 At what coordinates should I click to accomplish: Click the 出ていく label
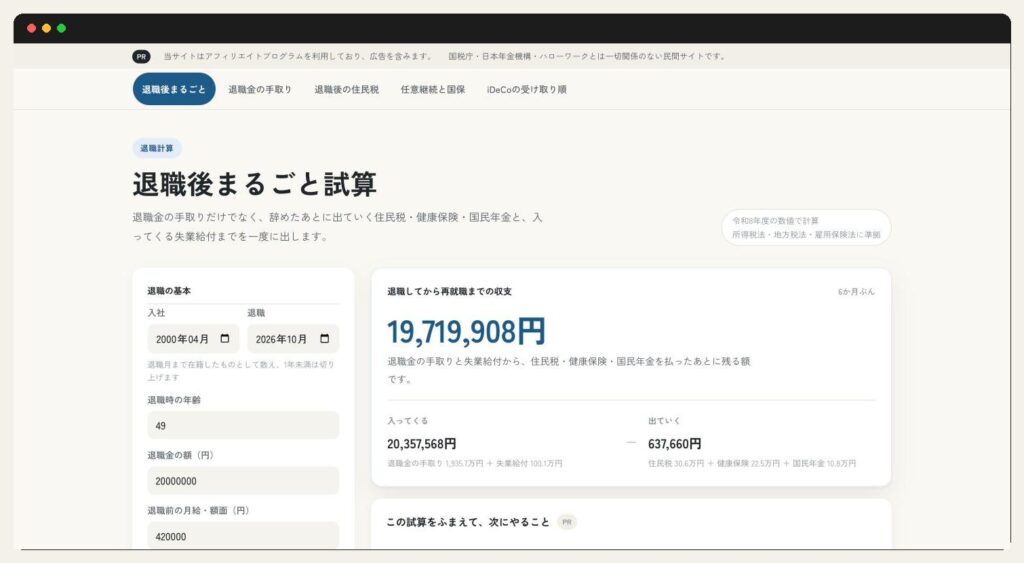(x=664, y=421)
